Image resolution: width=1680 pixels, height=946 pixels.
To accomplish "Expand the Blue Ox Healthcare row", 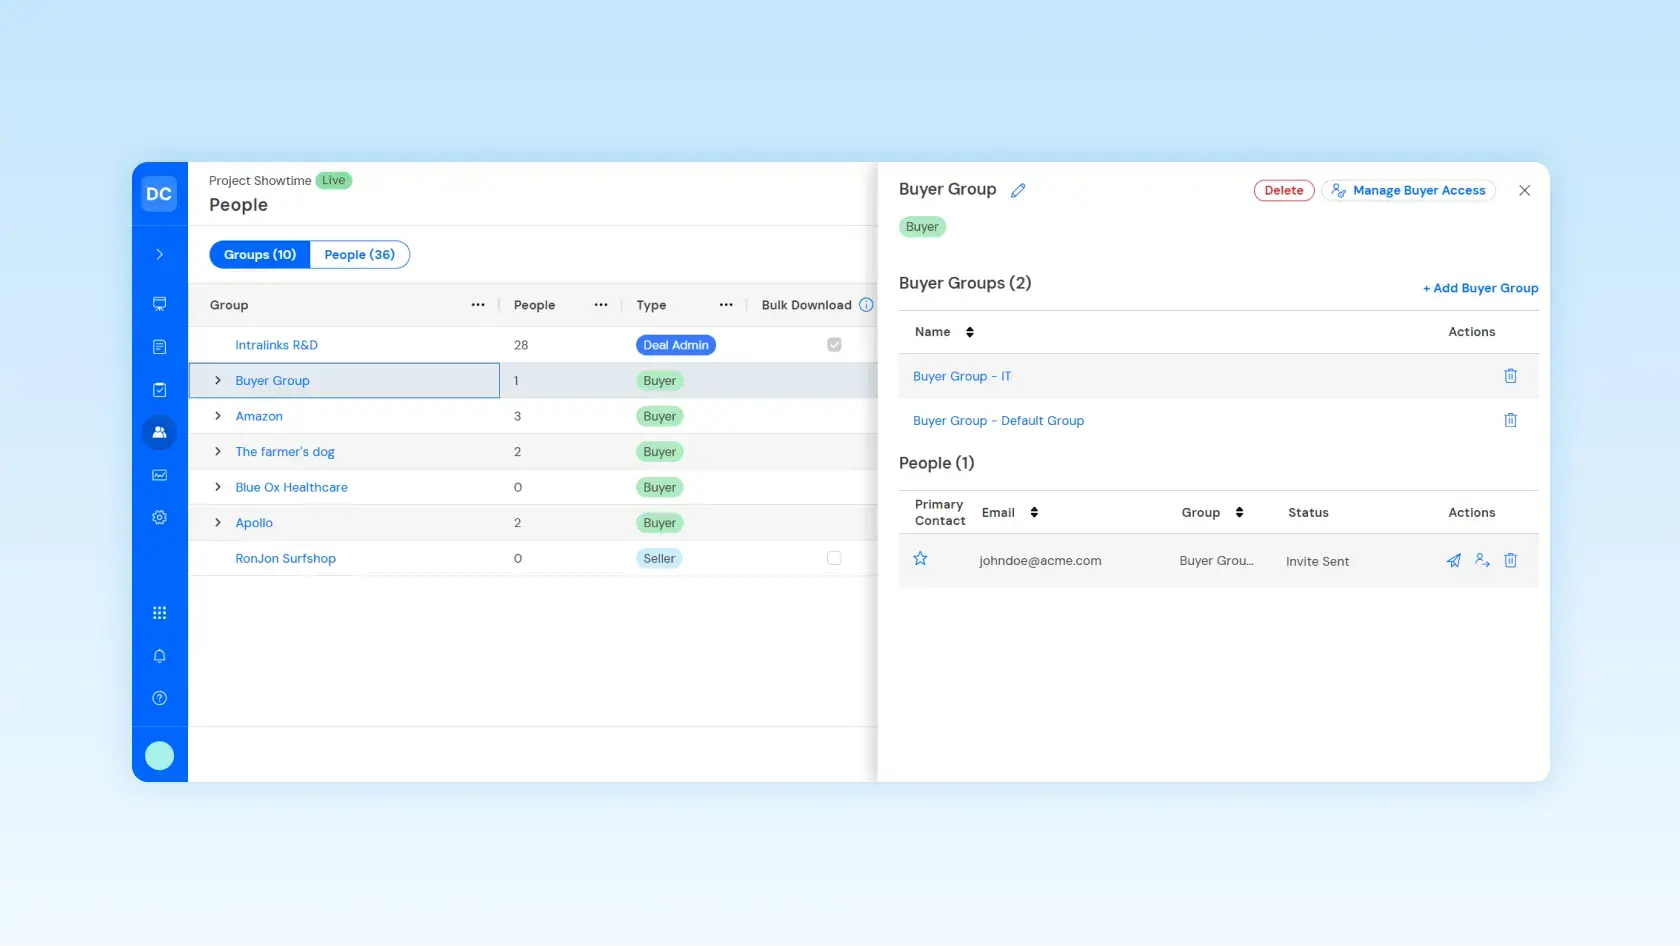I will (x=218, y=487).
